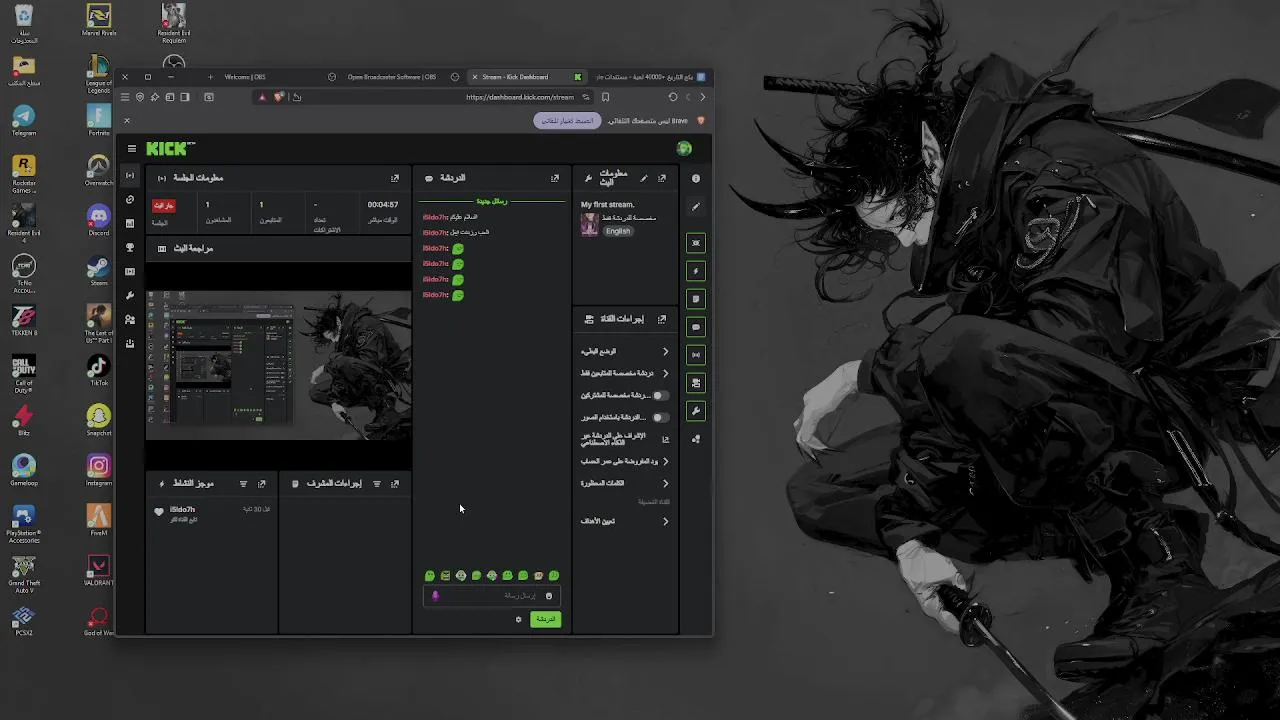Reload the Kick dashboard page
The image size is (1280, 720).
[x=673, y=97]
